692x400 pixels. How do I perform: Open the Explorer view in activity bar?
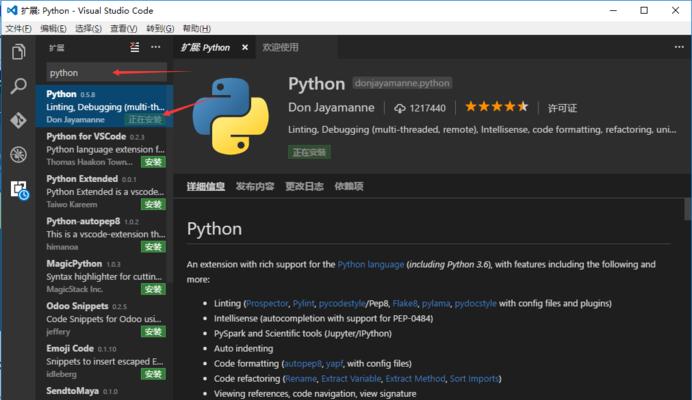point(19,52)
